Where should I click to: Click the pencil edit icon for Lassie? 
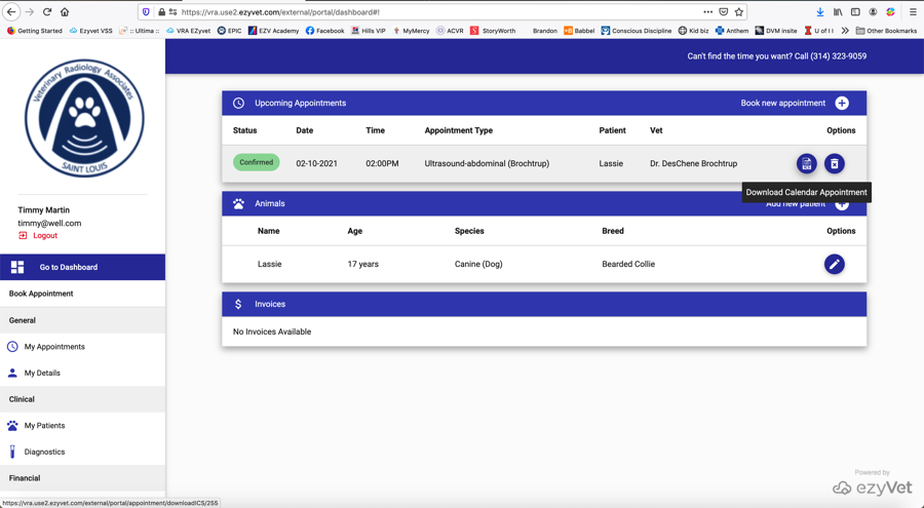(834, 264)
